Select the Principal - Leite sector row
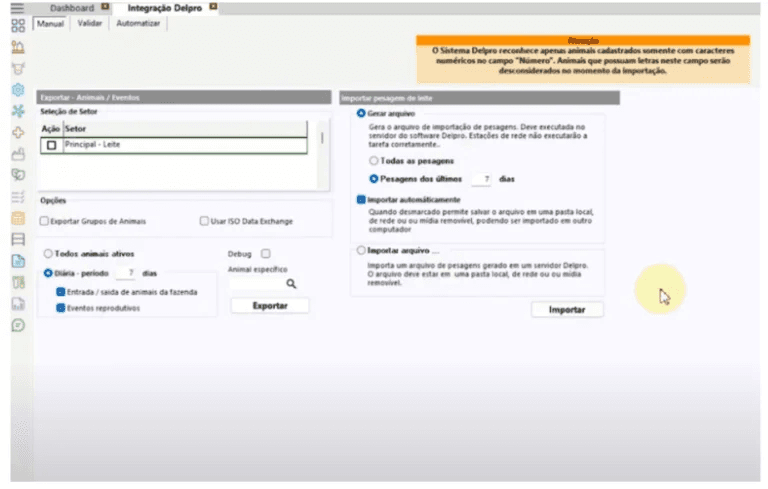 (x=174, y=146)
